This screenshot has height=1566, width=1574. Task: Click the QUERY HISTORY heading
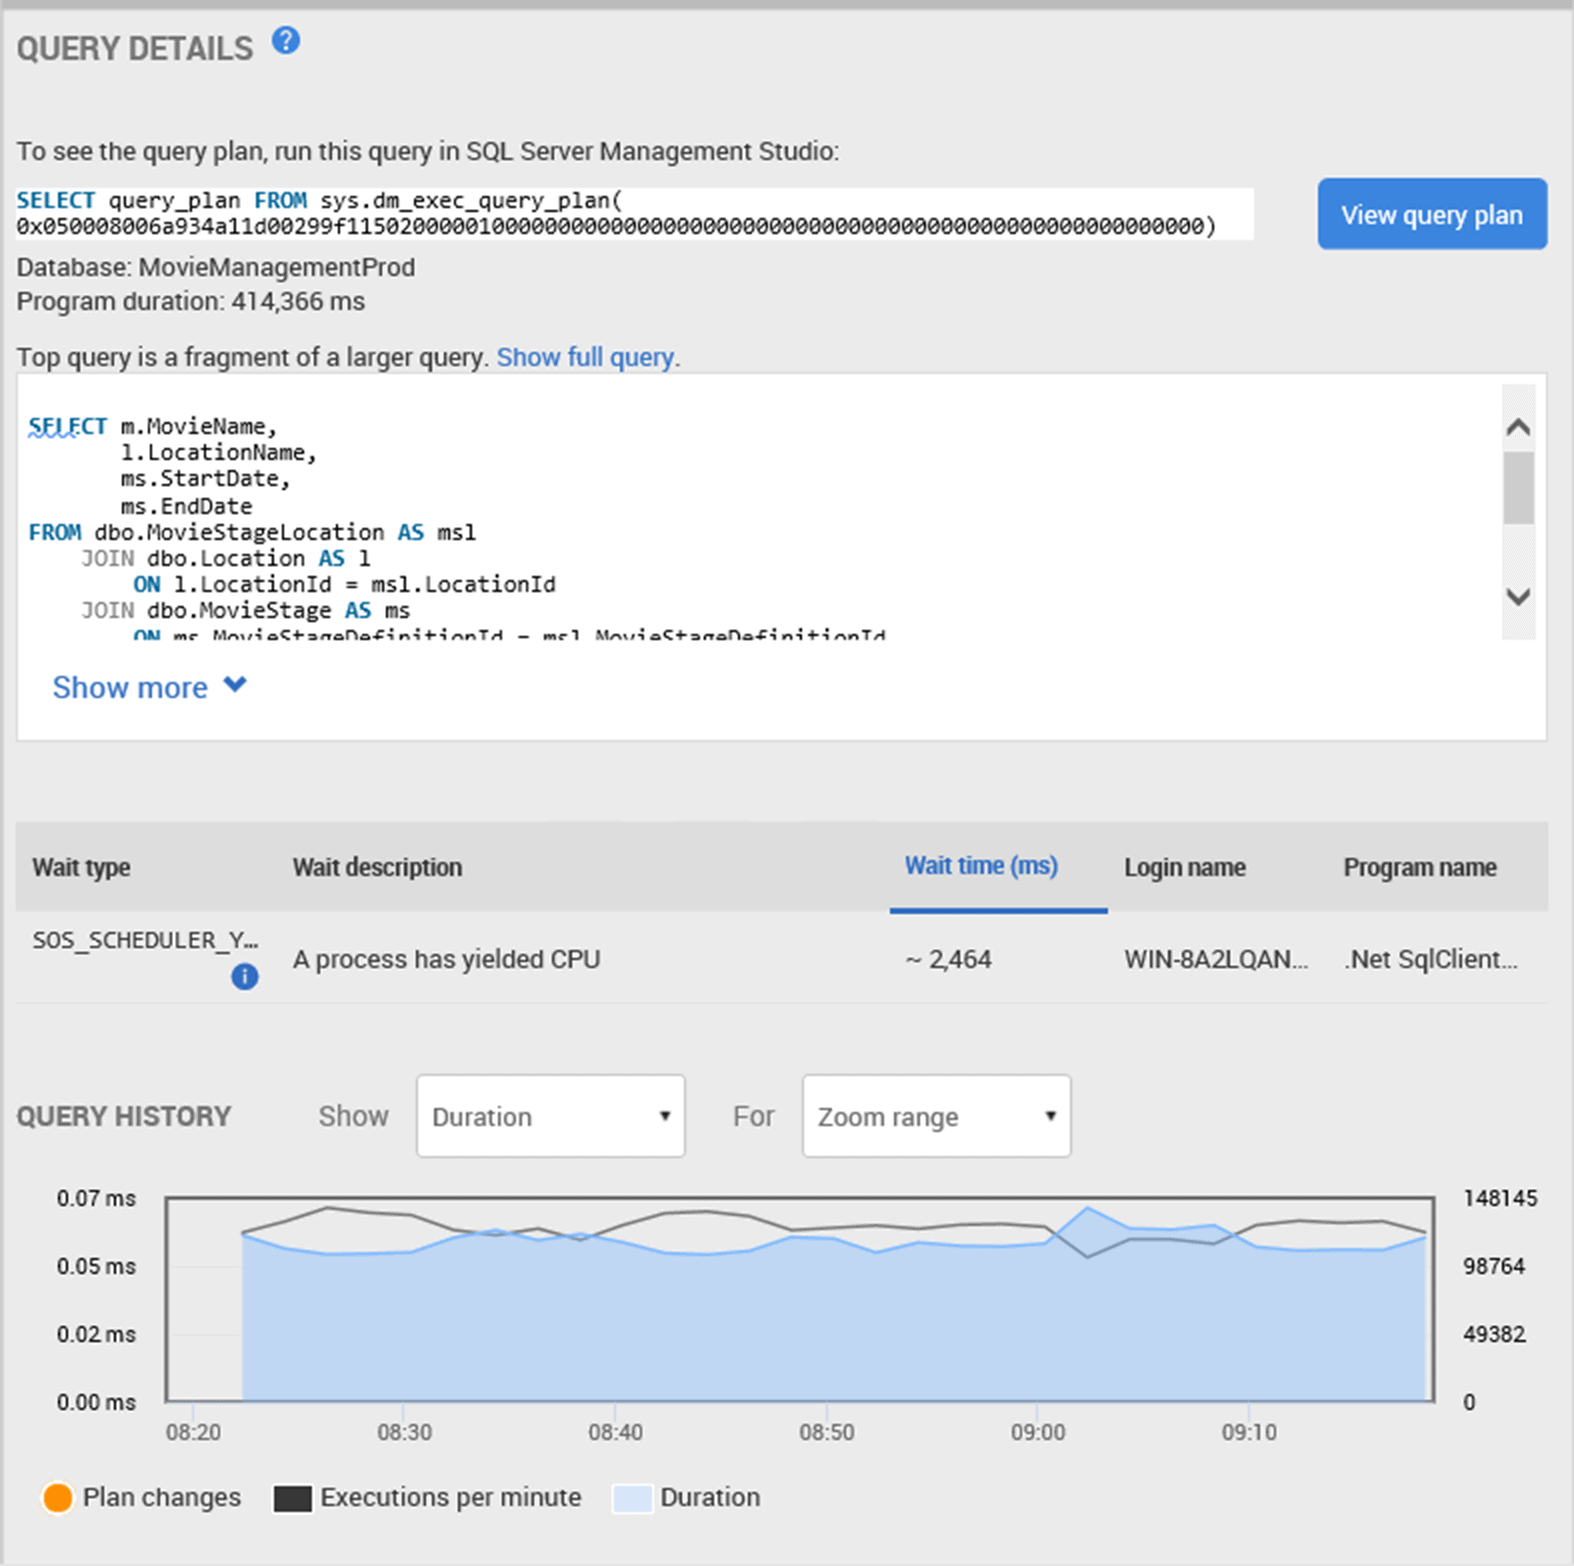(x=124, y=1116)
